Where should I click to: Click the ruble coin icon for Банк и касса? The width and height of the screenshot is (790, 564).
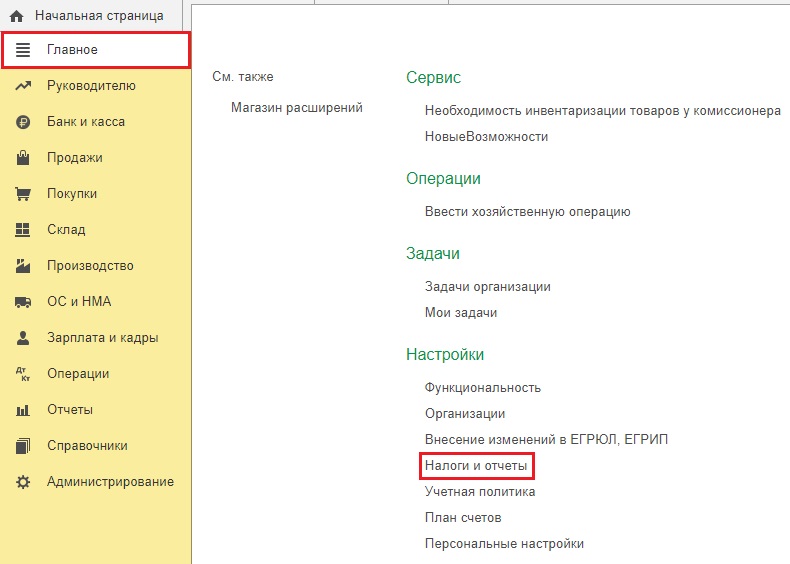pyautogui.click(x=23, y=122)
